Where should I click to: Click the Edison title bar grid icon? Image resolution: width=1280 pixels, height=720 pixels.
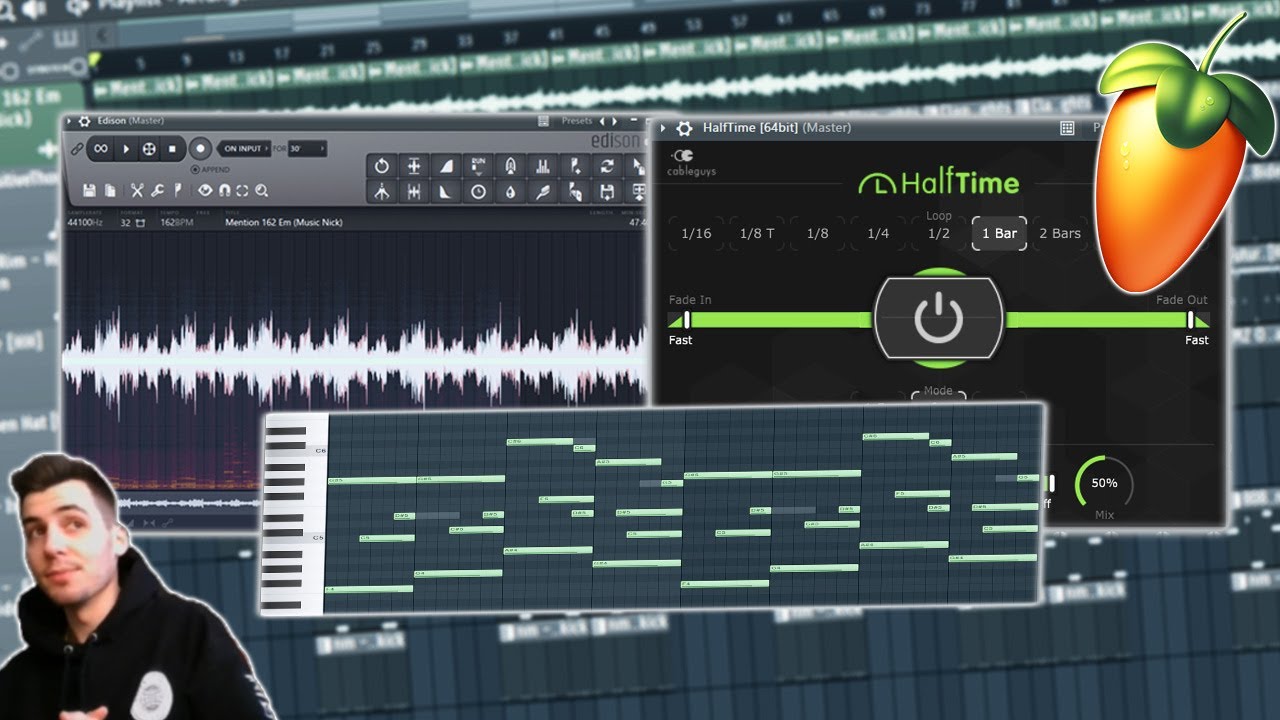pos(543,120)
